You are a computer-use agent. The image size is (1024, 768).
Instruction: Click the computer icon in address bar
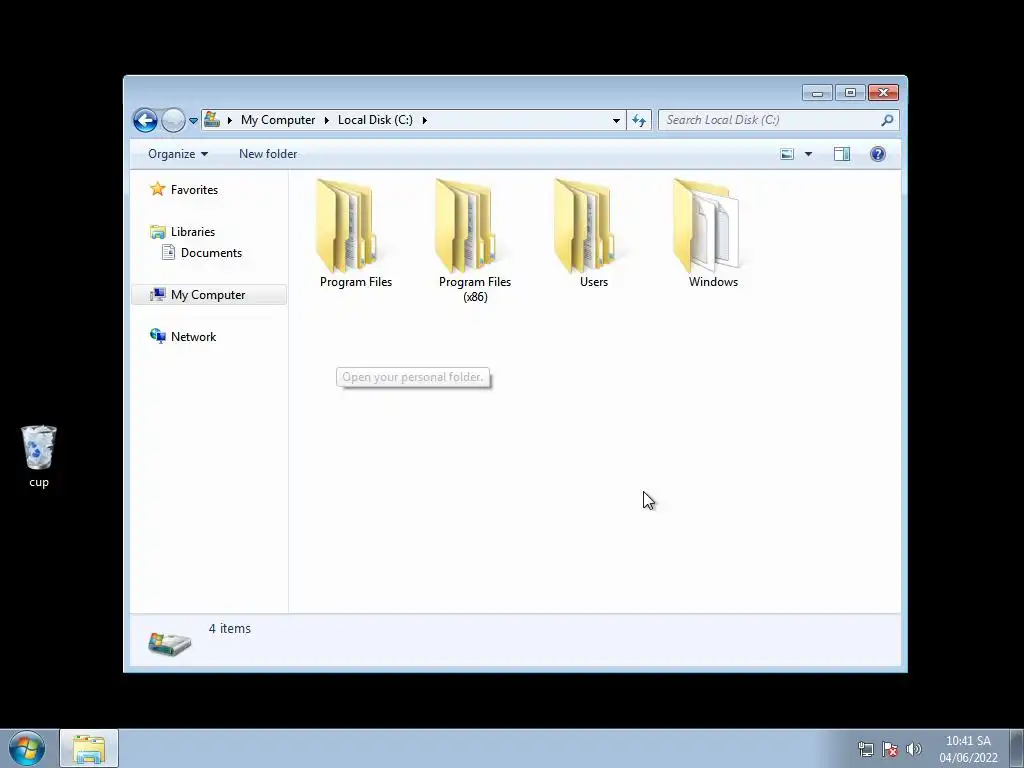coord(212,120)
